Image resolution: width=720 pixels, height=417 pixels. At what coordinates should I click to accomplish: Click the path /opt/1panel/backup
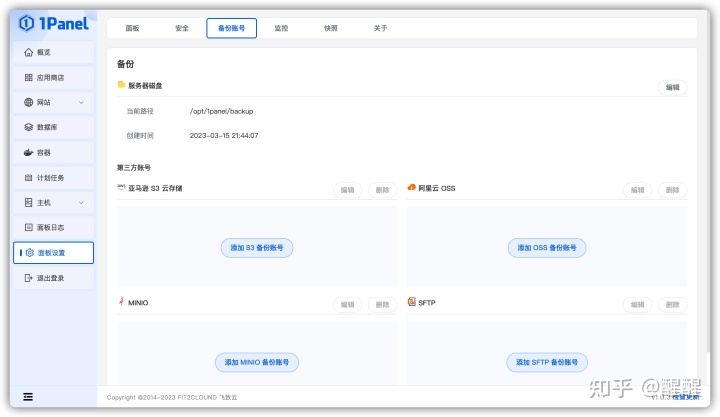221,111
